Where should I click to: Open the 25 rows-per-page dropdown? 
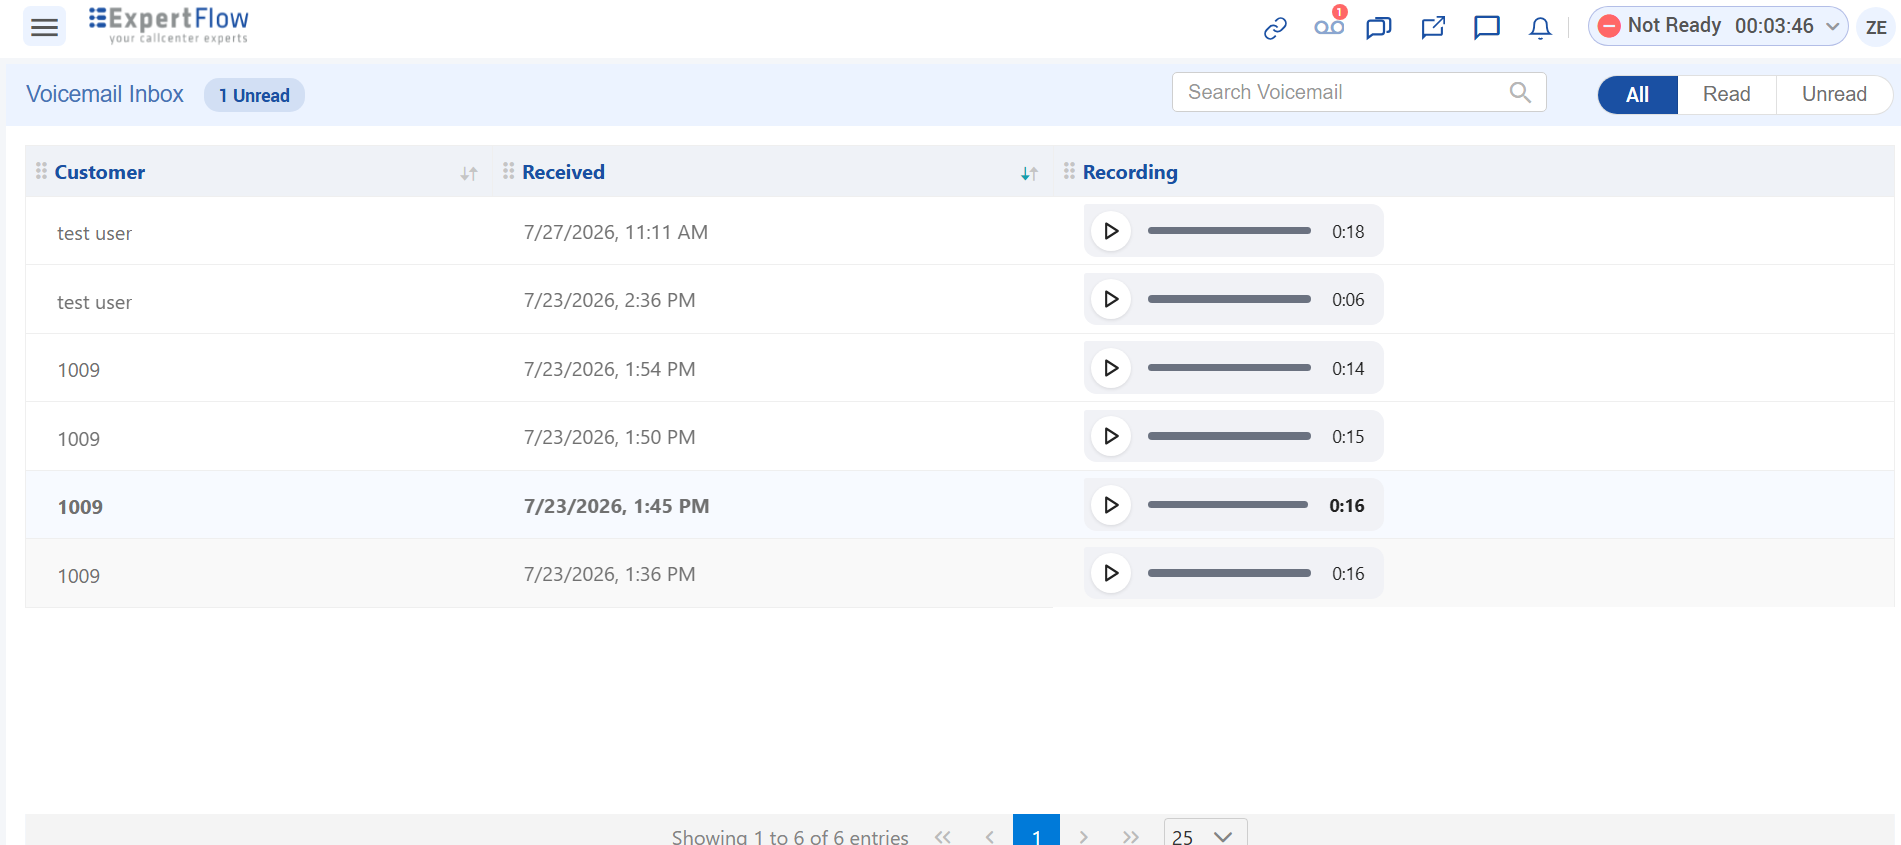pos(1205,834)
